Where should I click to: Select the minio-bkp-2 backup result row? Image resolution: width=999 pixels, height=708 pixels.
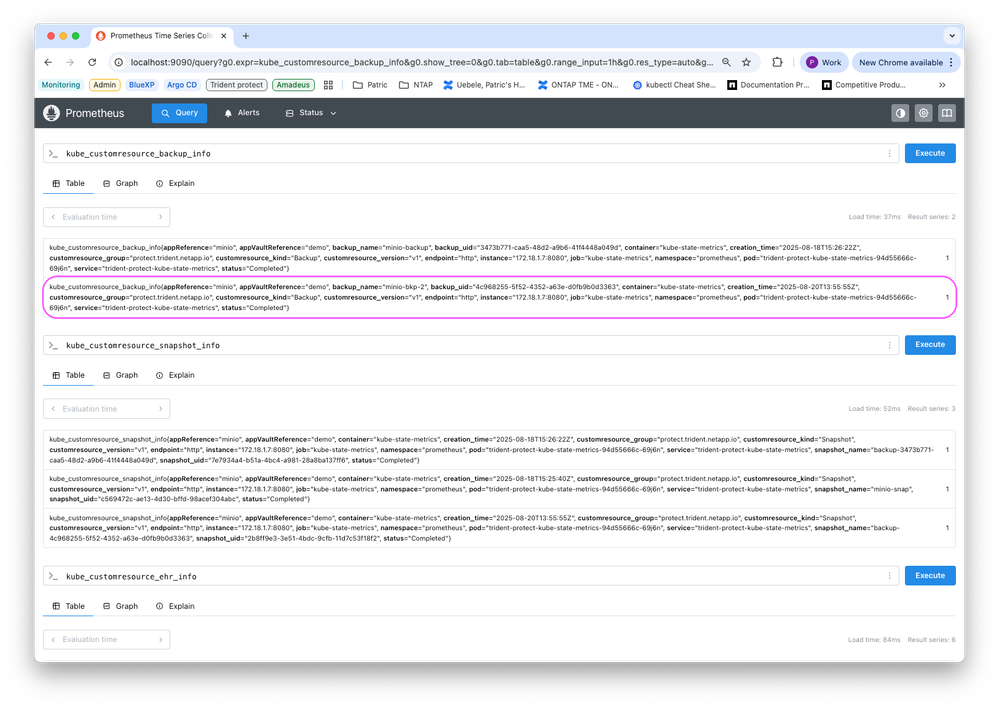500,298
